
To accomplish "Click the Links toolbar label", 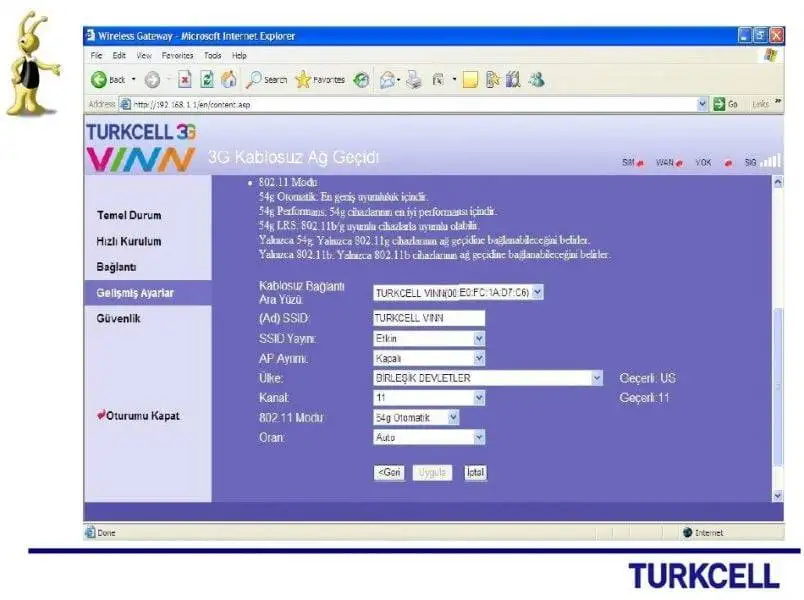I will (760, 104).
